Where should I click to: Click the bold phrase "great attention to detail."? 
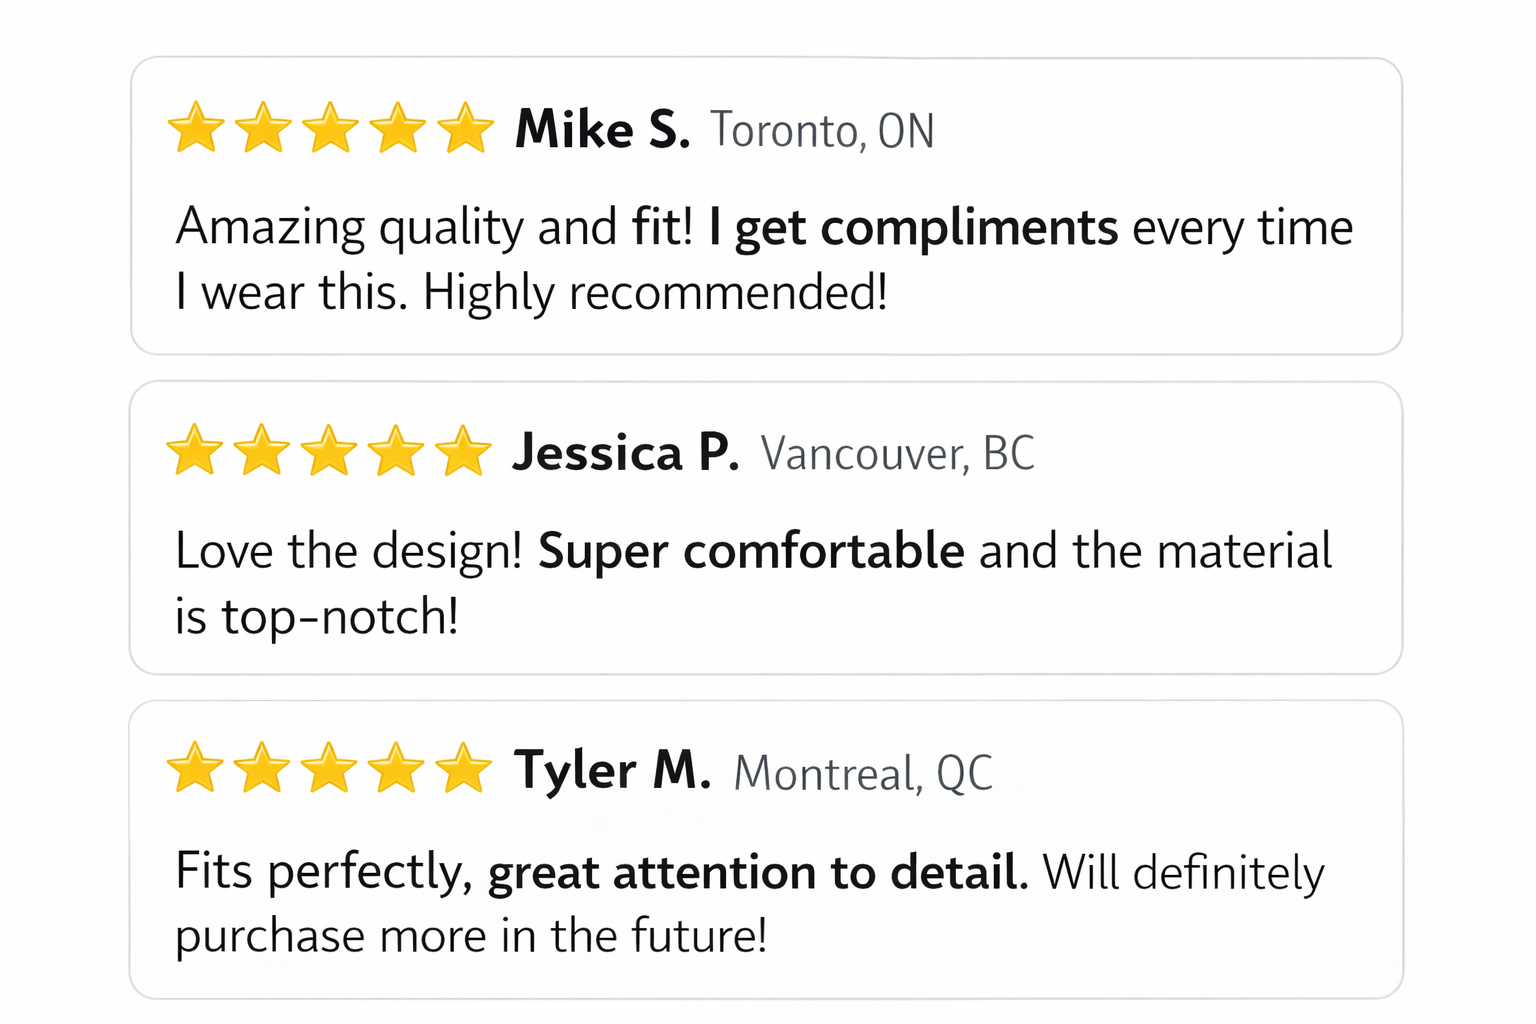[x=758, y=872]
